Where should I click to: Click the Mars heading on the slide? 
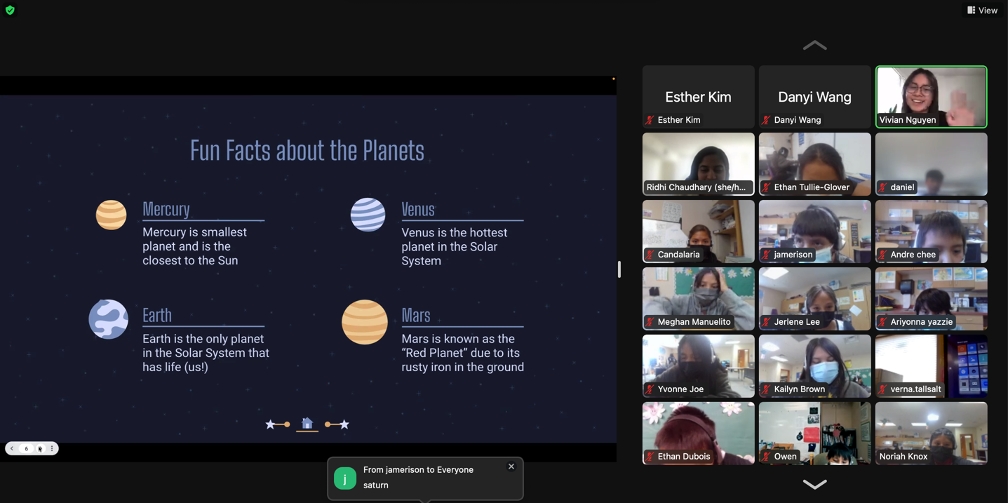coord(416,316)
